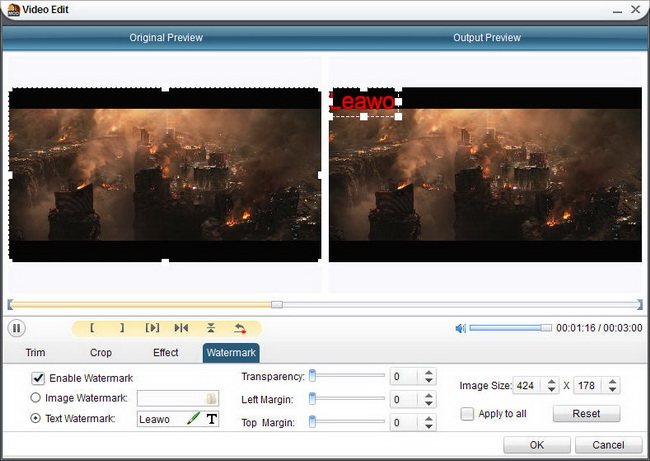Reset the watermark settings
The image size is (650, 461).
[586, 413]
